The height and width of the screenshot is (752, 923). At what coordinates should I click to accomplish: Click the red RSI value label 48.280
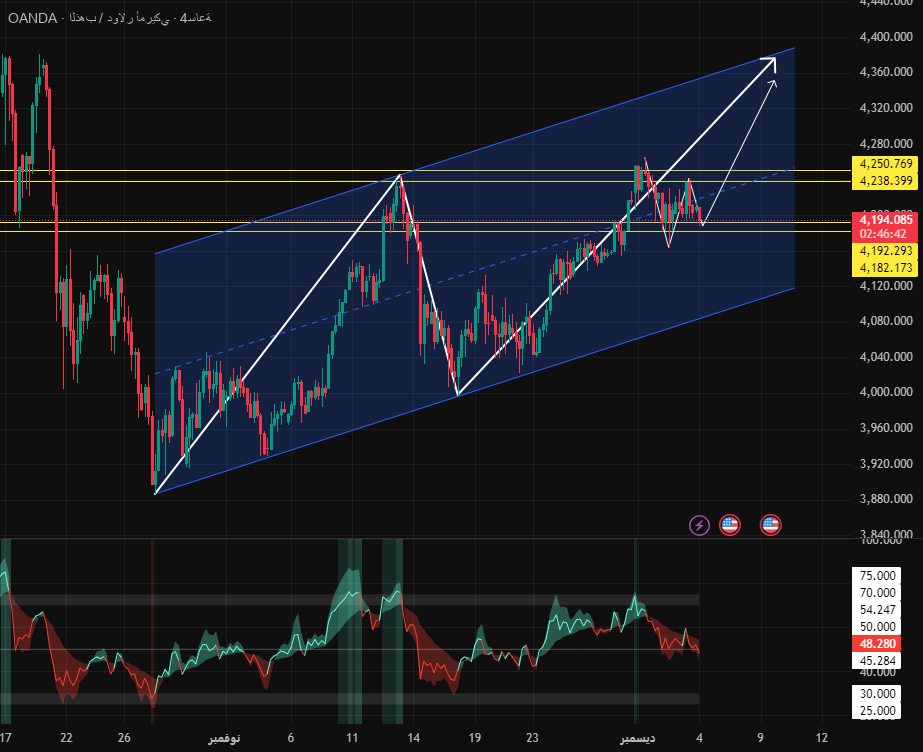(881, 643)
